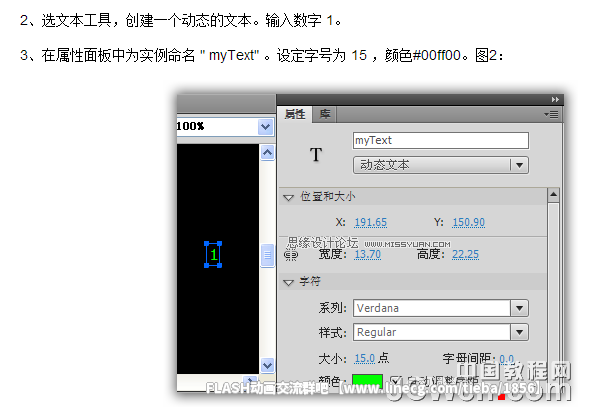This screenshot has width=592, height=407.
Task: Switch to the 属性 tab
Action: click(x=294, y=114)
